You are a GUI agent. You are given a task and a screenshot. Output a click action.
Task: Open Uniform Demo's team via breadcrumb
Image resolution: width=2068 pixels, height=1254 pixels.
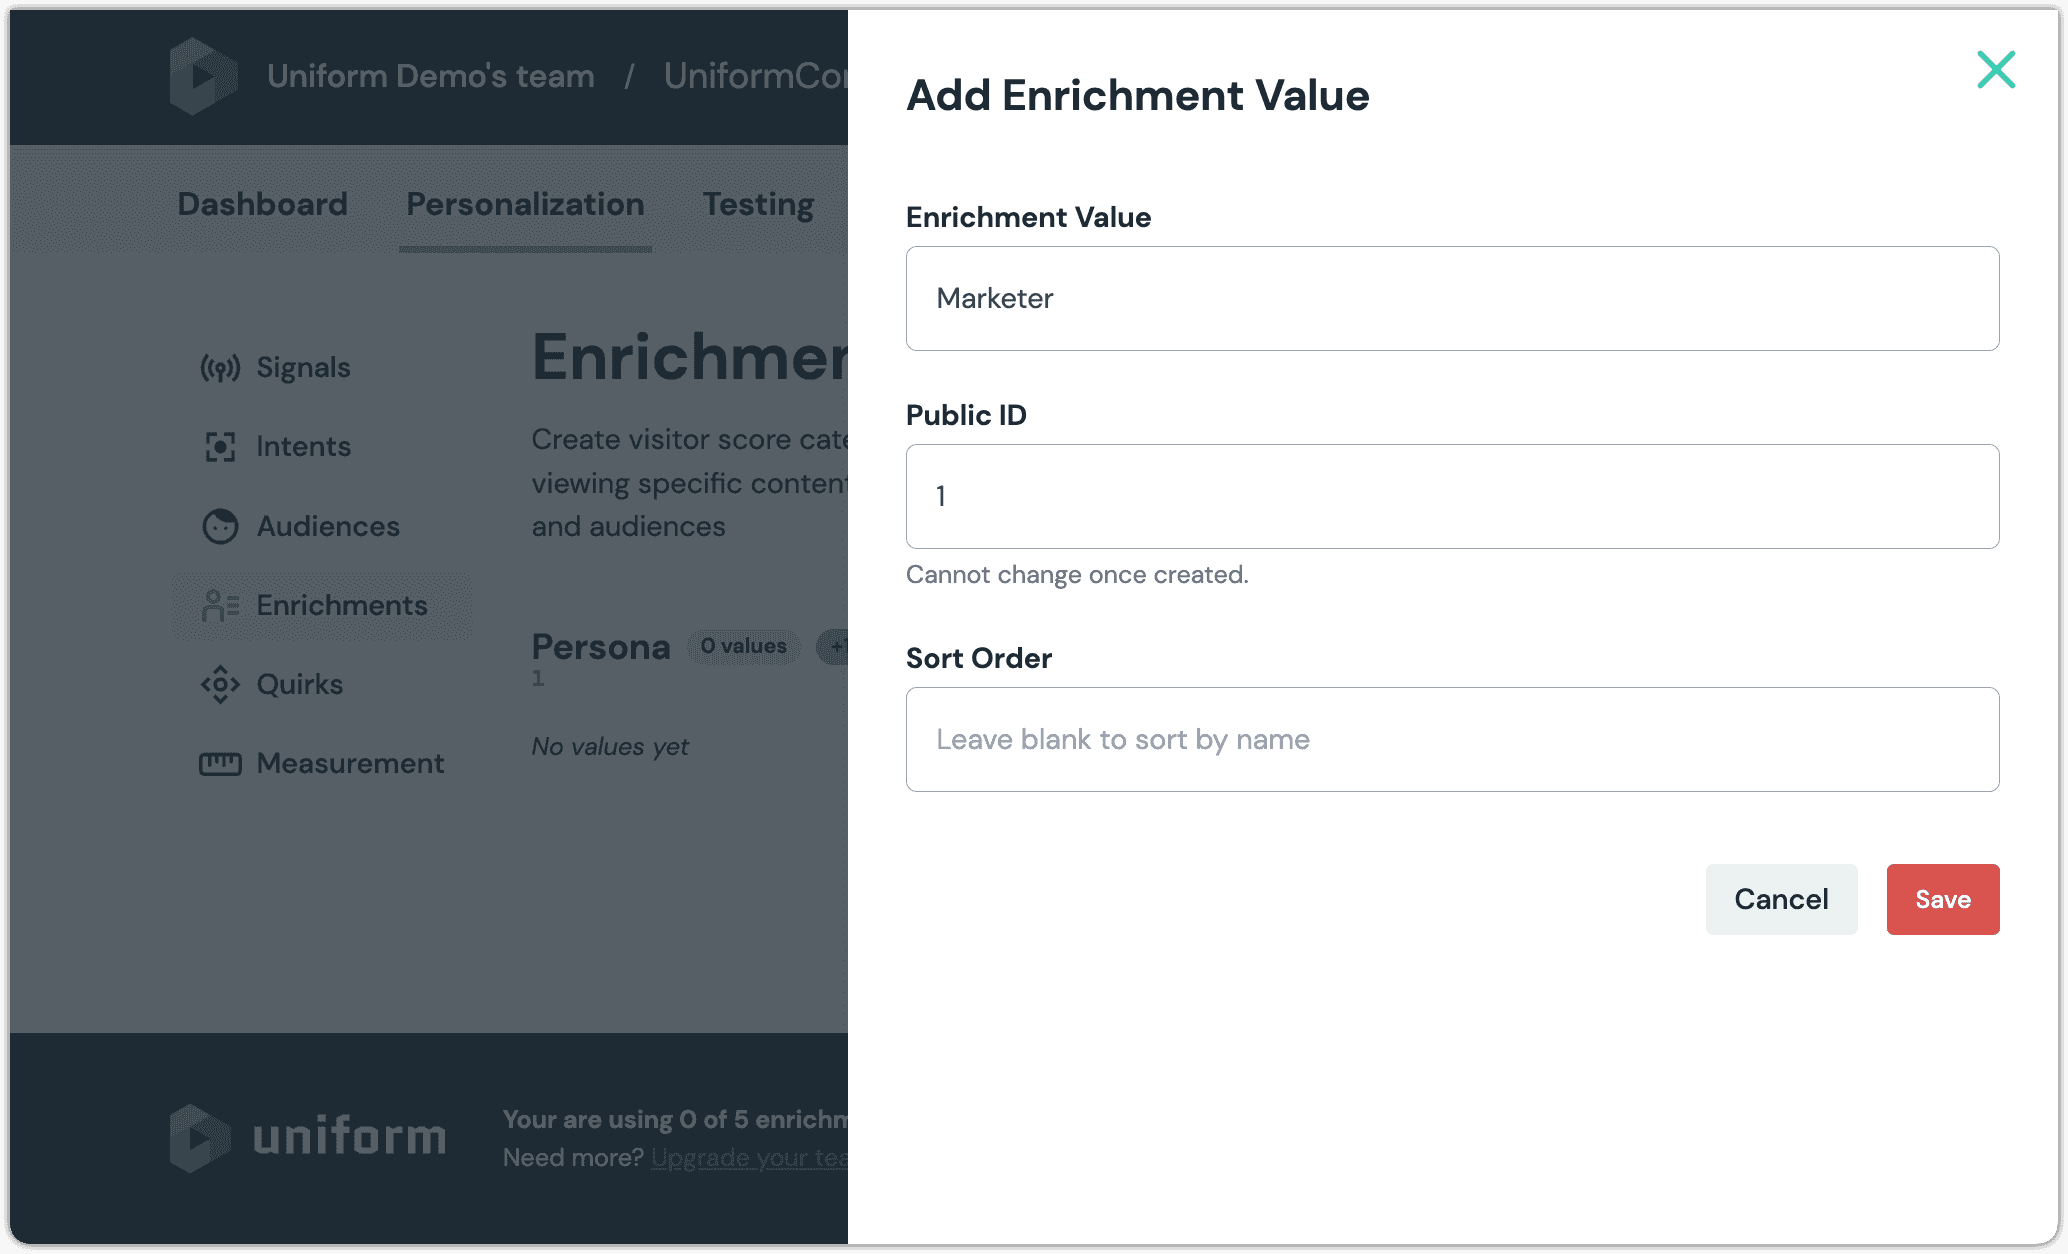(x=429, y=76)
